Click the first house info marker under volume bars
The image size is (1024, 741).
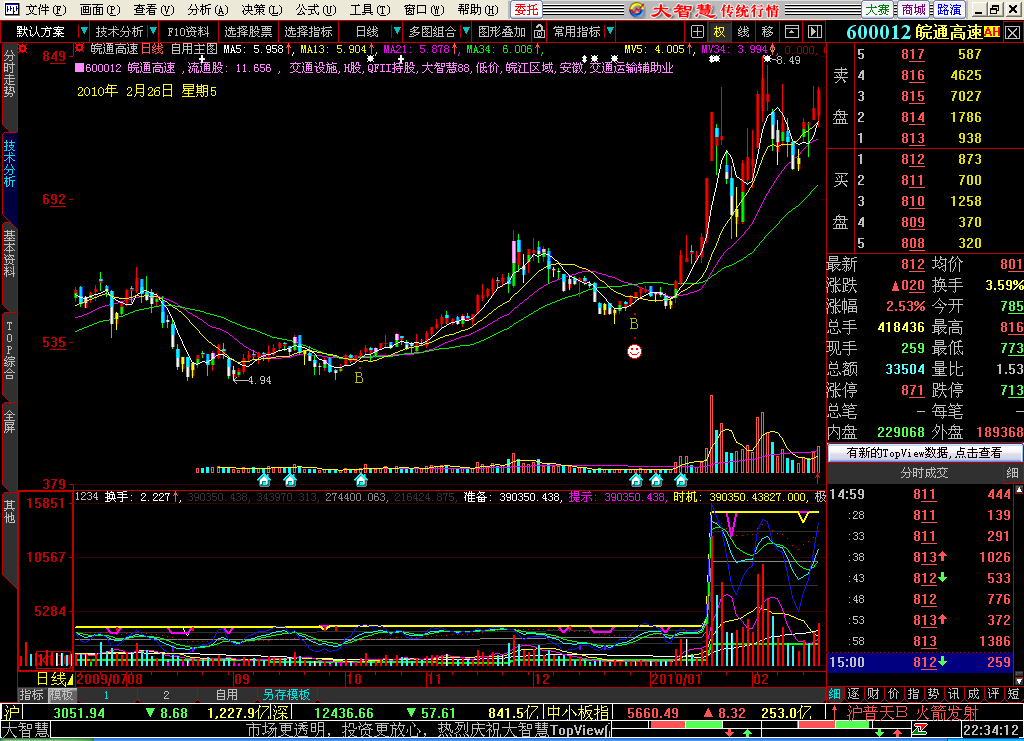pyautogui.click(x=264, y=481)
